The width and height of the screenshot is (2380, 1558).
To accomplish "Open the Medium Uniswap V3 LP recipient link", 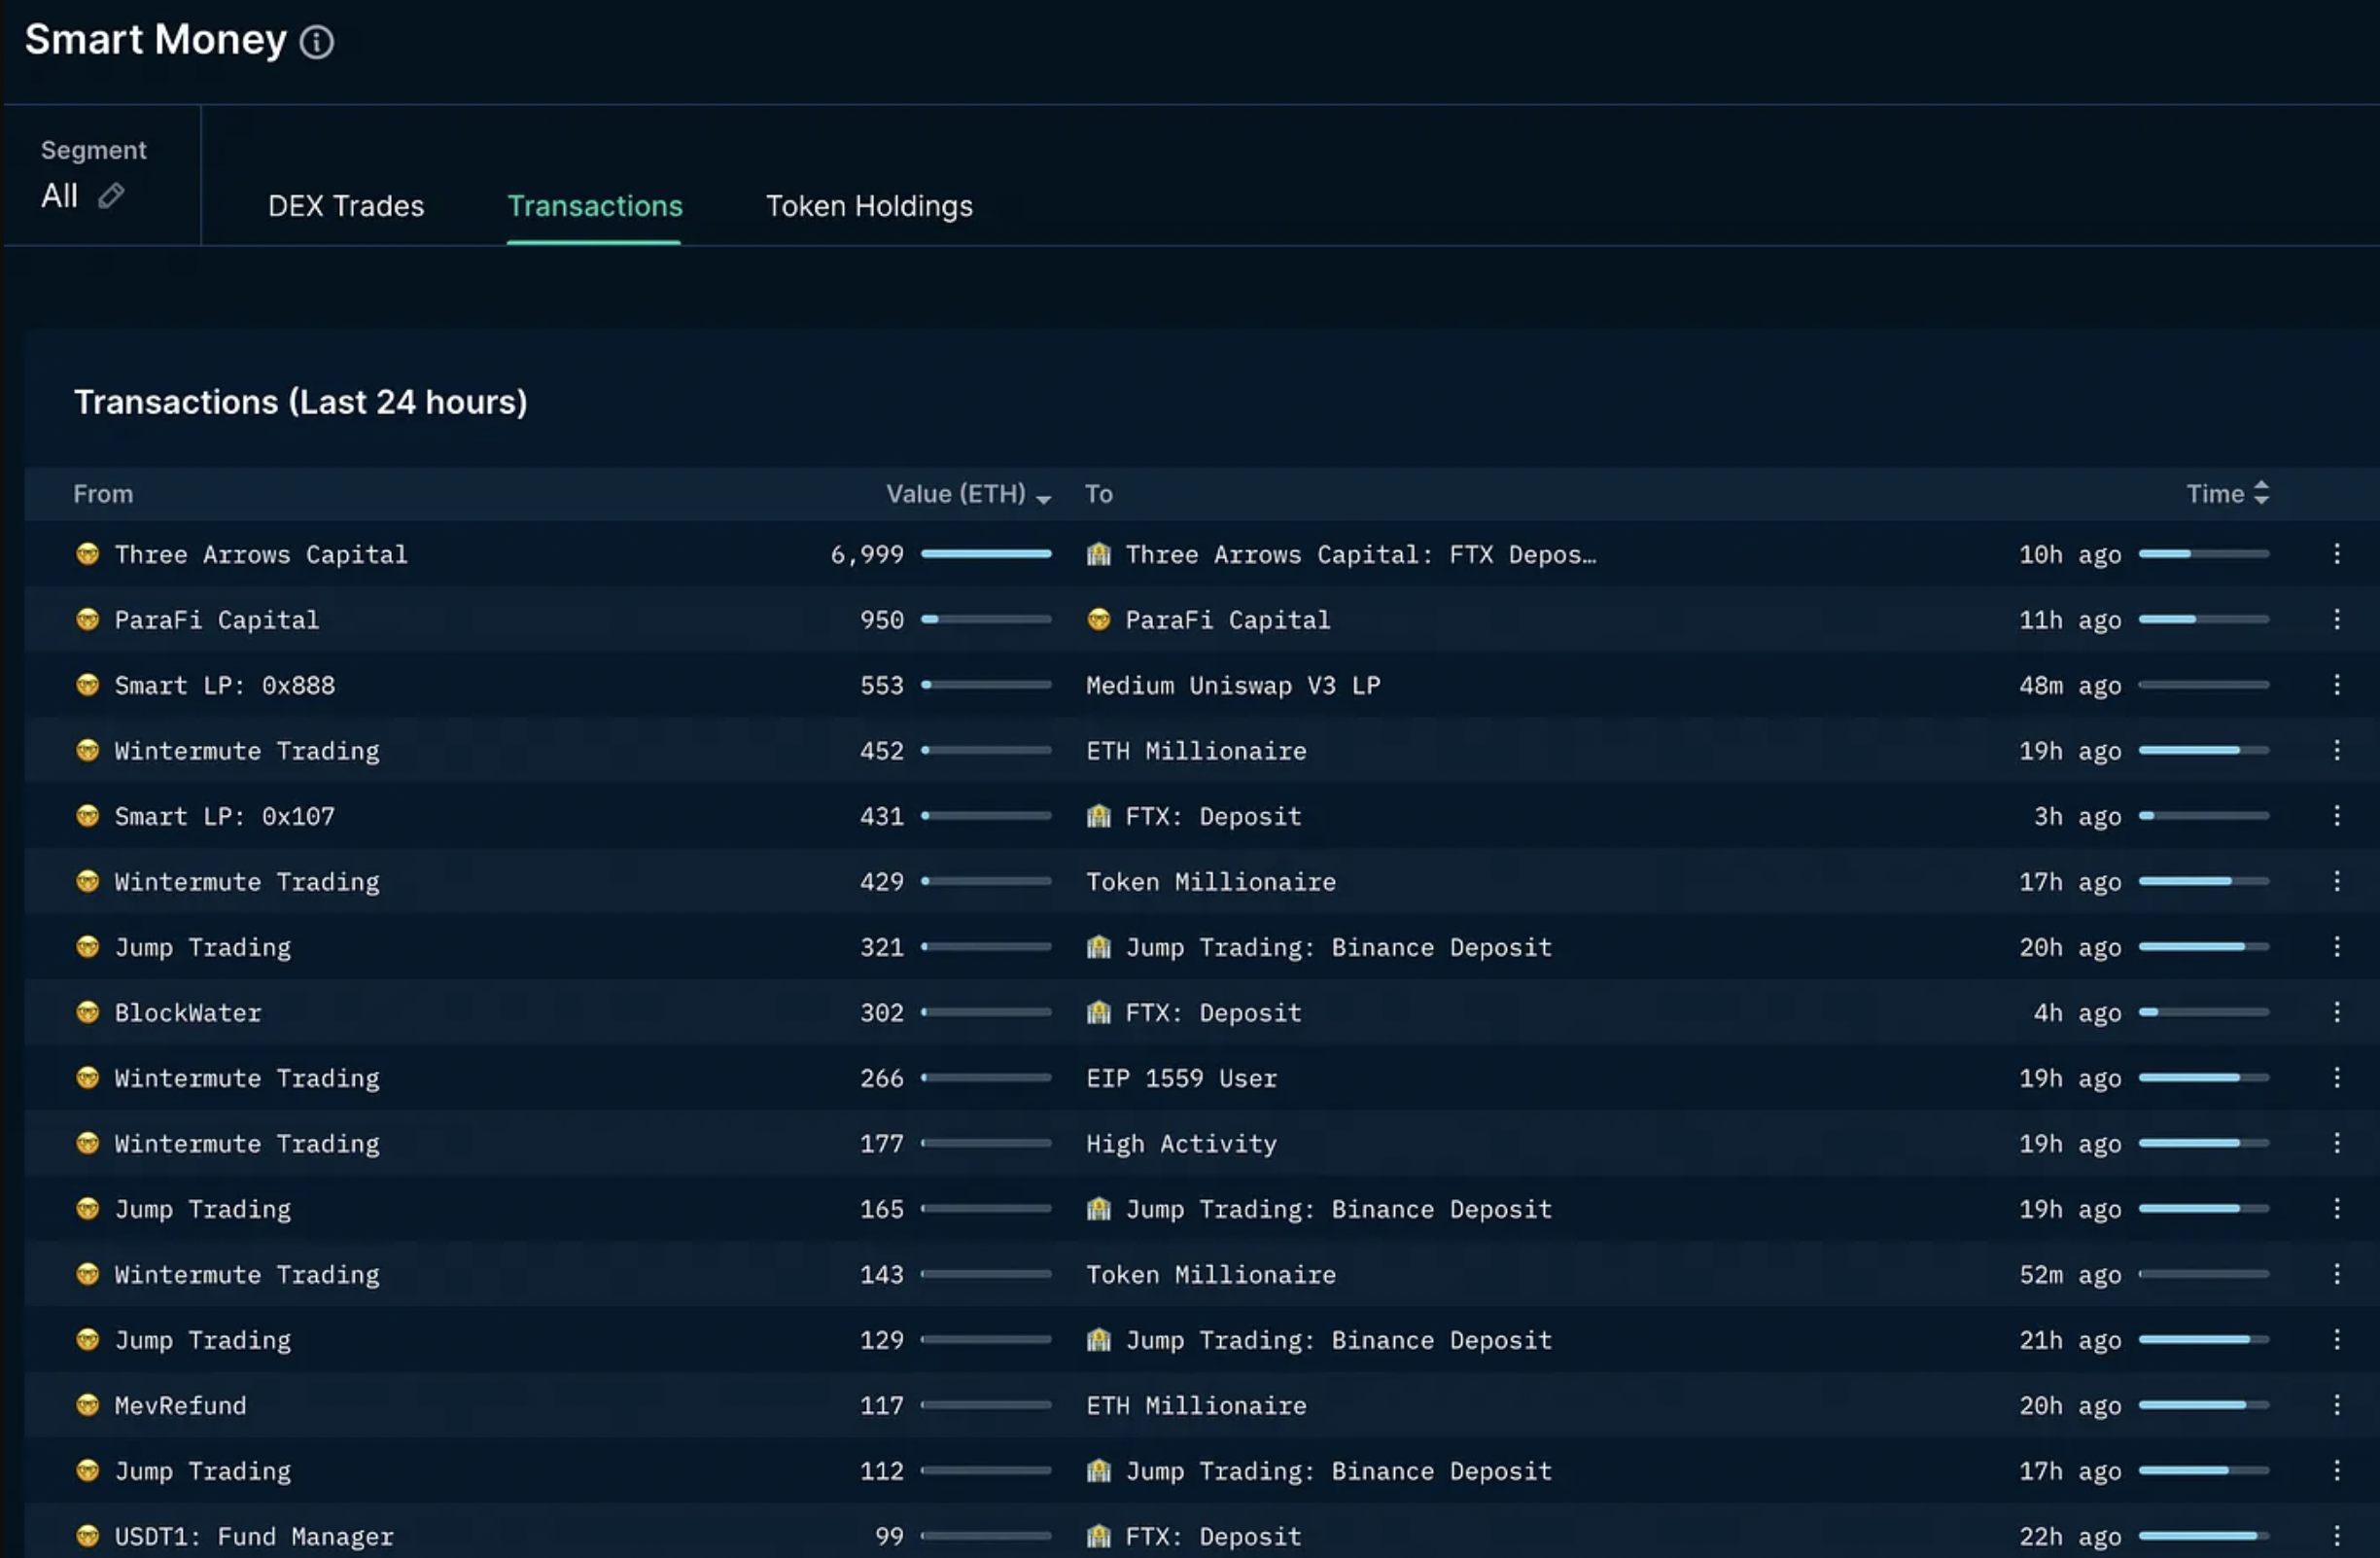I will [x=1233, y=686].
